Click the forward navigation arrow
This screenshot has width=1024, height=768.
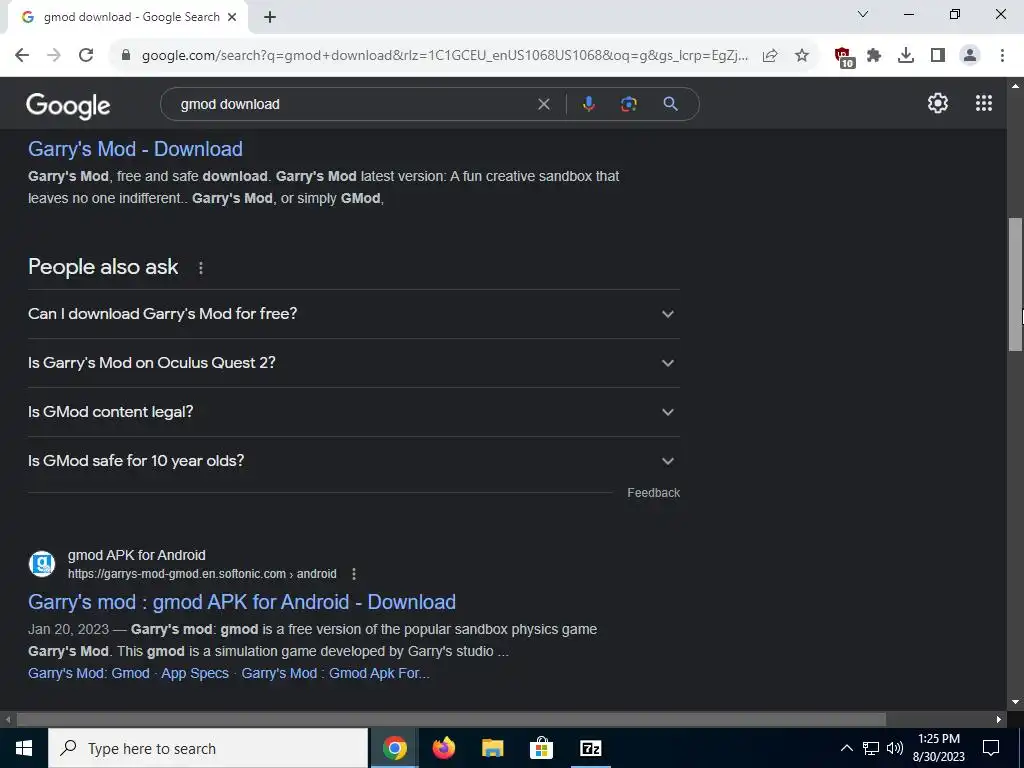point(54,56)
